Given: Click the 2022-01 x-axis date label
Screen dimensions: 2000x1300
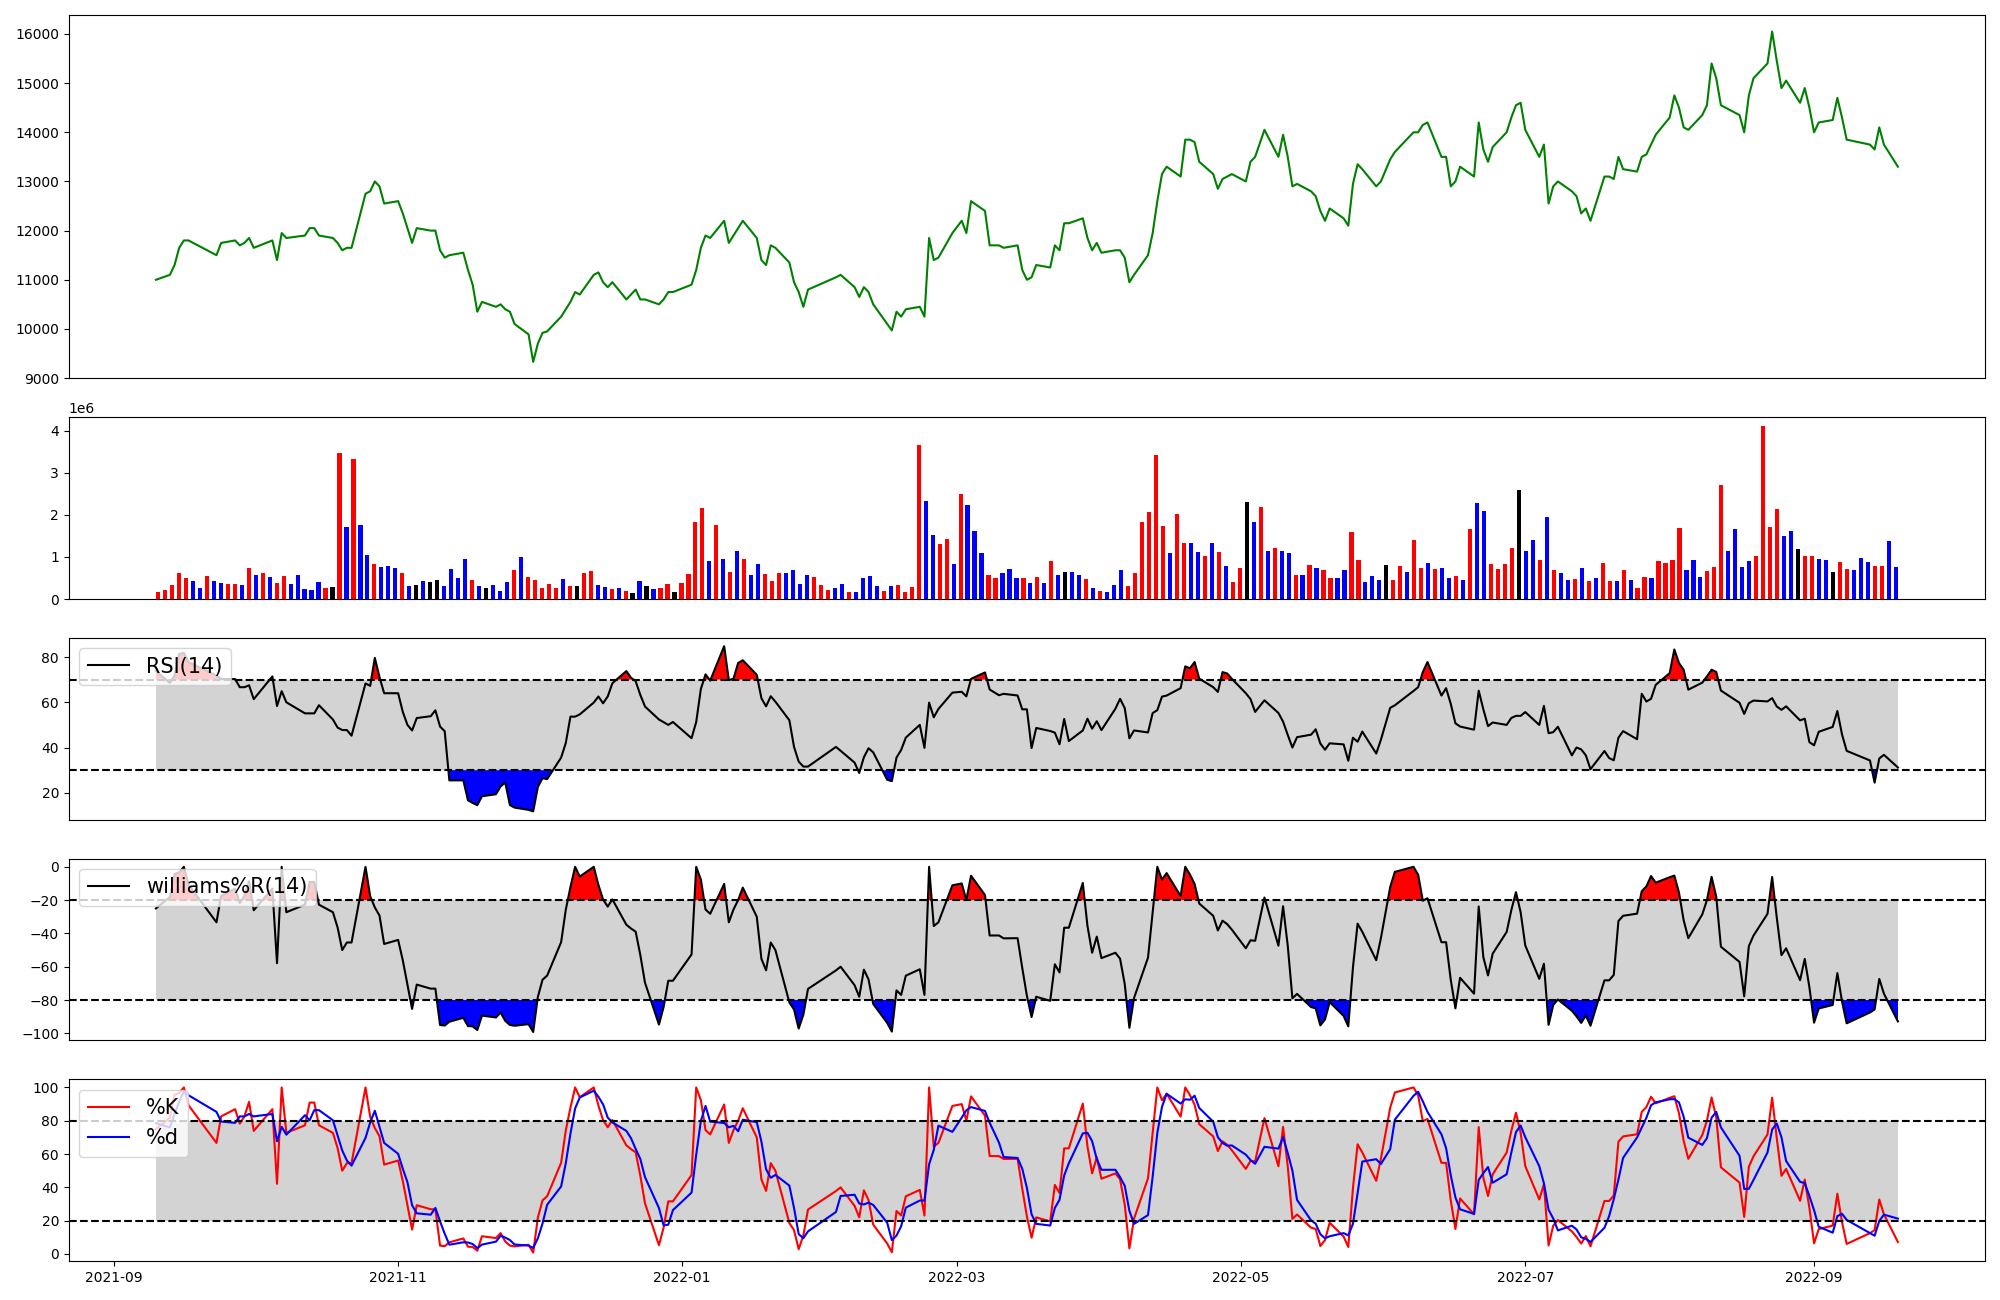Looking at the screenshot, I should (682, 1277).
